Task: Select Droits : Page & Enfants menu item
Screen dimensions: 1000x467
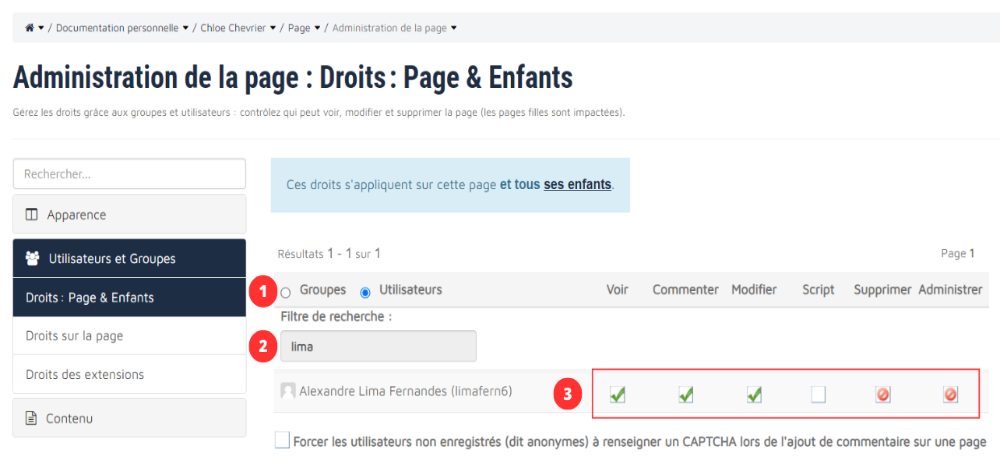Action: click(129, 298)
